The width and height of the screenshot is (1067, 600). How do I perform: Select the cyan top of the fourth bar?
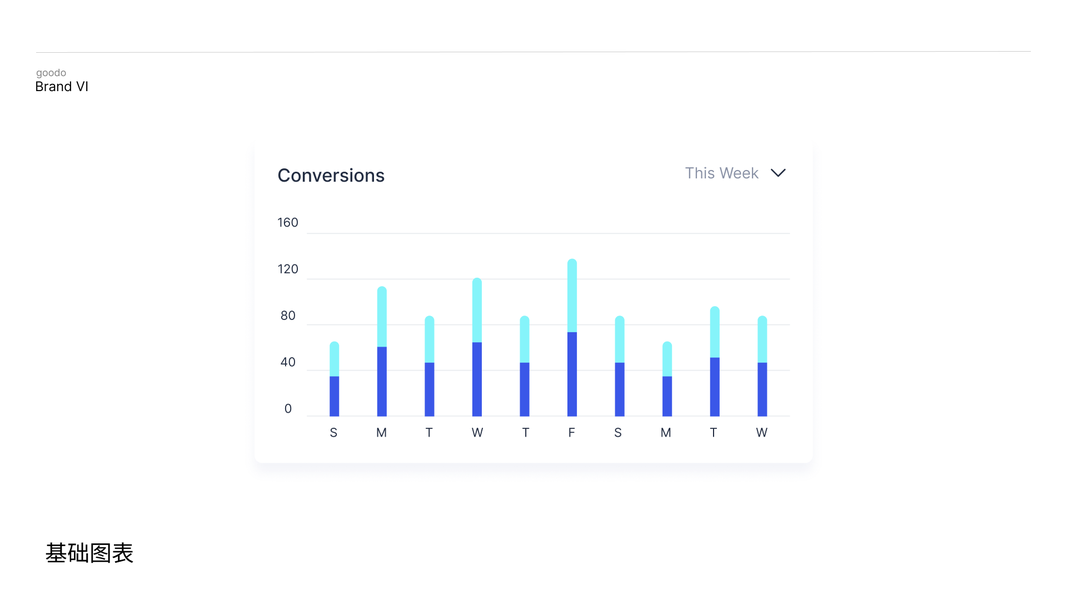[477, 310]
